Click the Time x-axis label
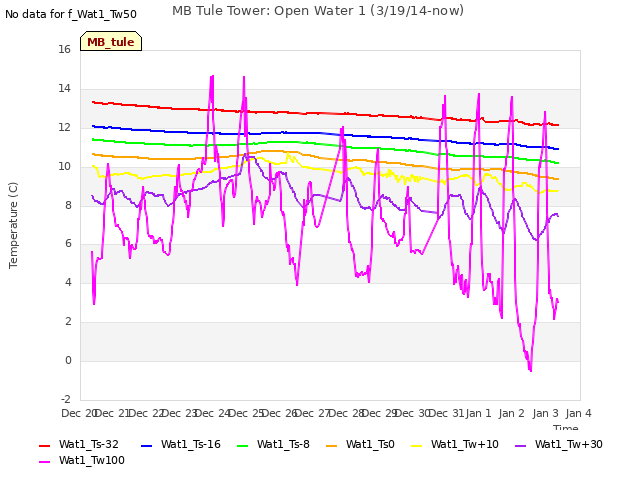 click(566, 427)
